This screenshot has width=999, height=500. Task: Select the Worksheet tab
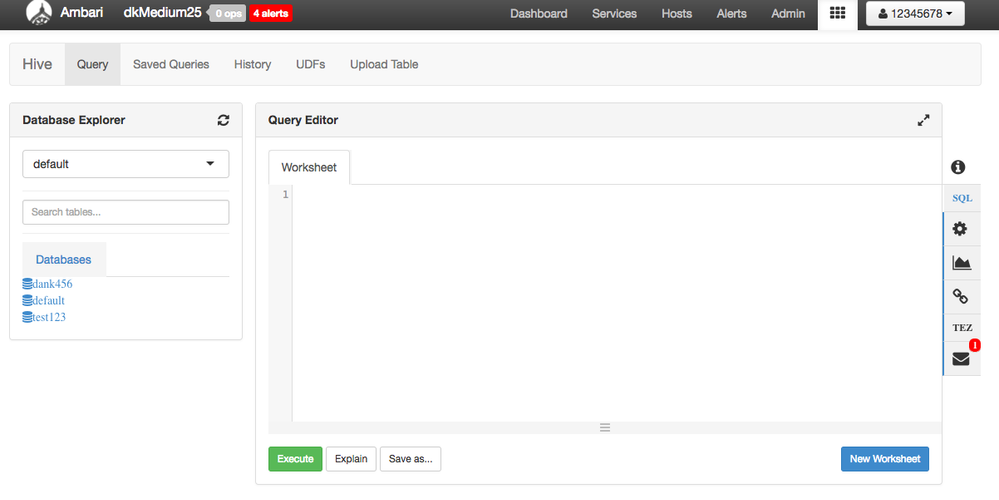coord(309,168)
